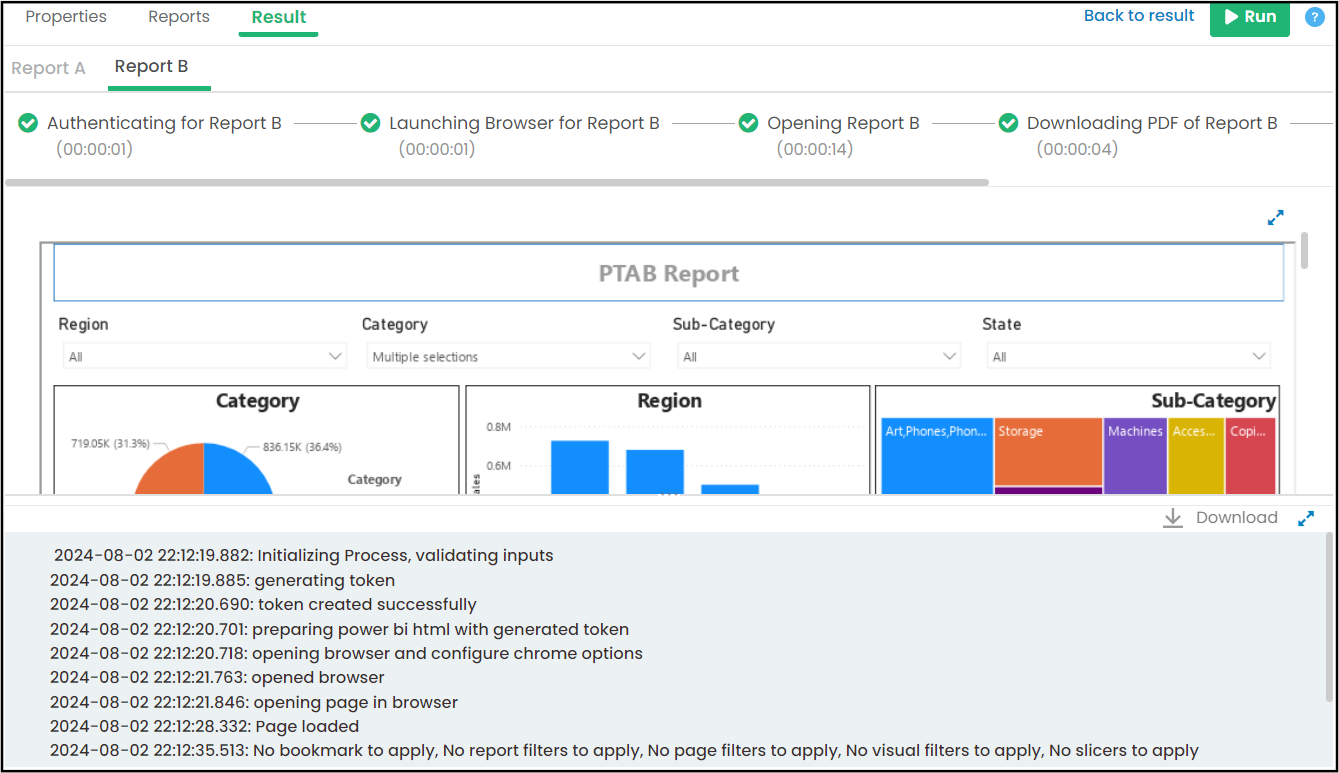Open the Sub-Category slicer dropdown
This screenshot has height=773, width=1339.
click(818, 356)
